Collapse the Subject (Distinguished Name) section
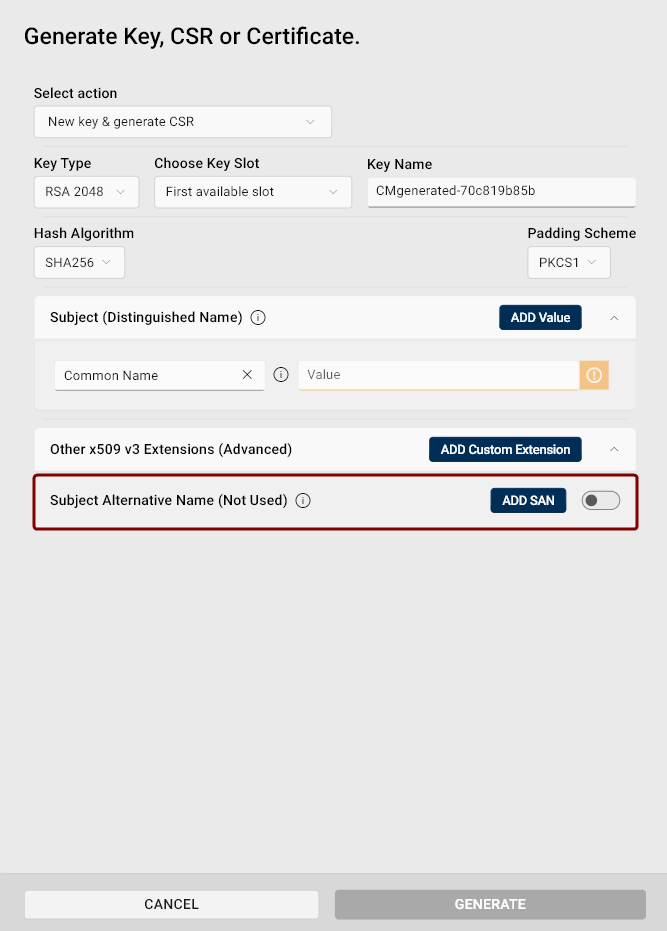667x931 pixels. point(614,318)
